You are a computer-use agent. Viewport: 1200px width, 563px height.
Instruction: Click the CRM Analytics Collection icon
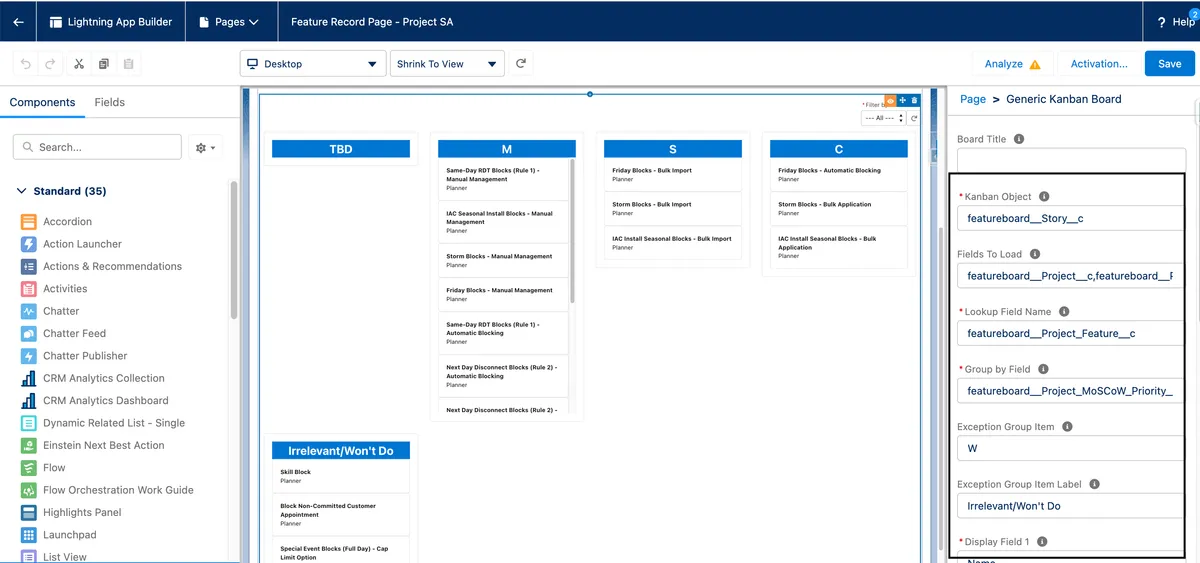[x=28, y=378]
